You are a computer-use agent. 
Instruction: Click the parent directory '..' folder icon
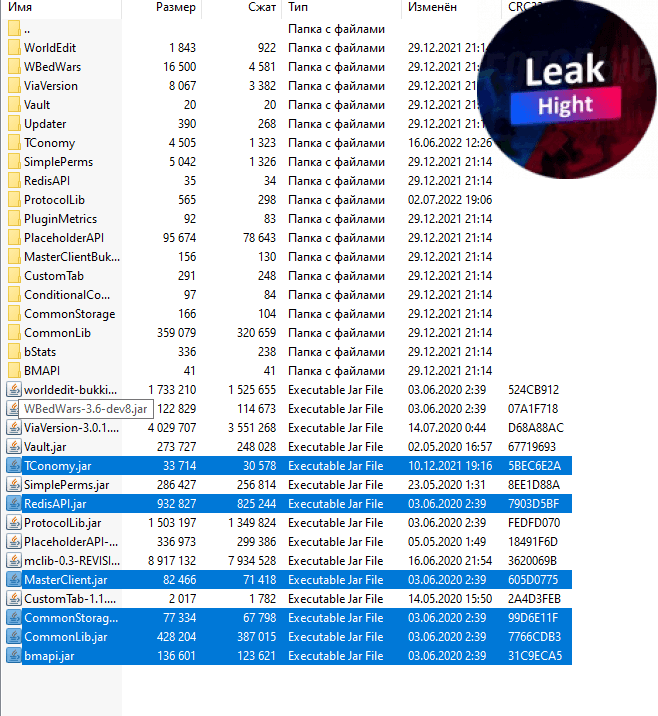click(x=15, y=29)
